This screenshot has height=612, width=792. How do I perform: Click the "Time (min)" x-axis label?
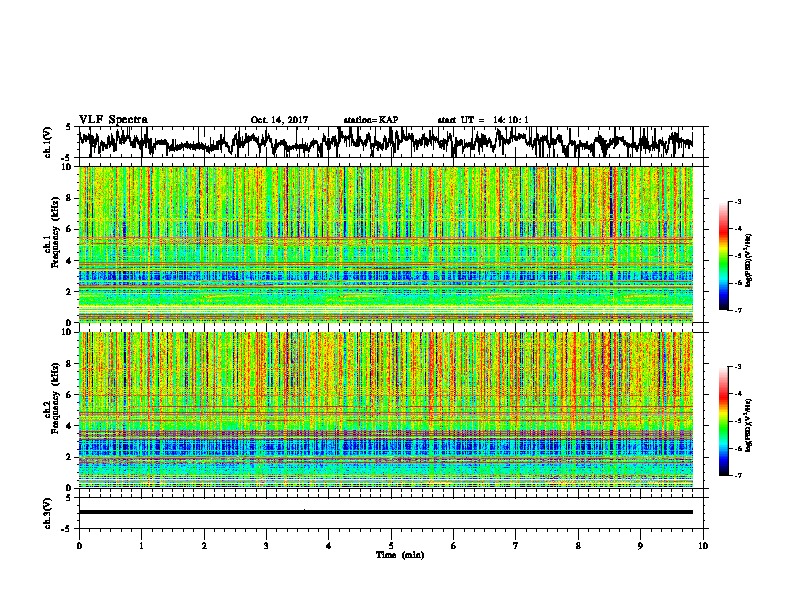[x=400, y=555]
